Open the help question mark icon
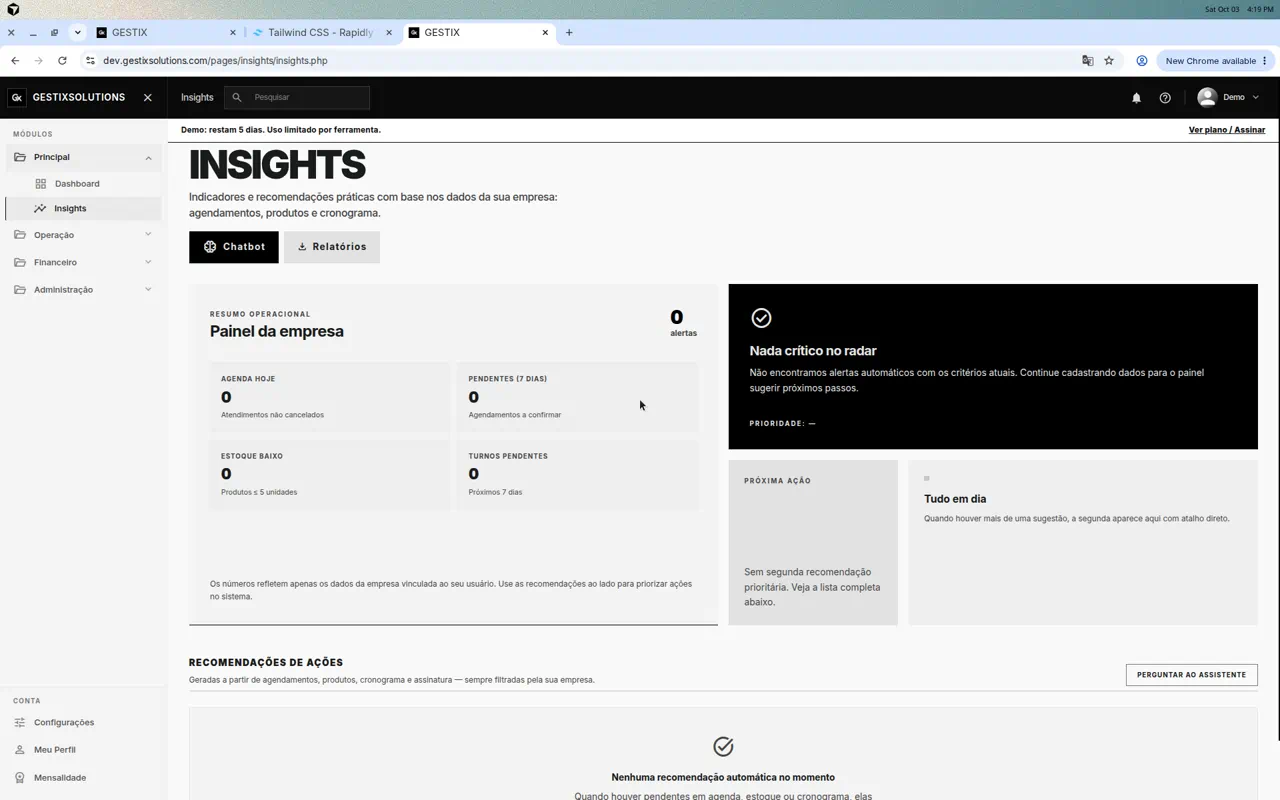Screen dimensions: 1280x800 1165,98
